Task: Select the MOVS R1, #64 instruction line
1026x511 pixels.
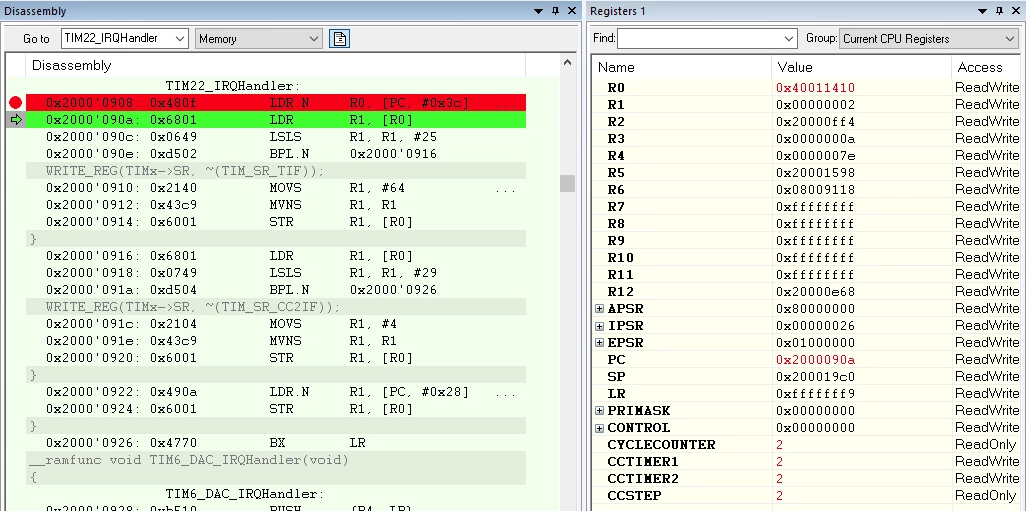Action: [x=276, y=188]
